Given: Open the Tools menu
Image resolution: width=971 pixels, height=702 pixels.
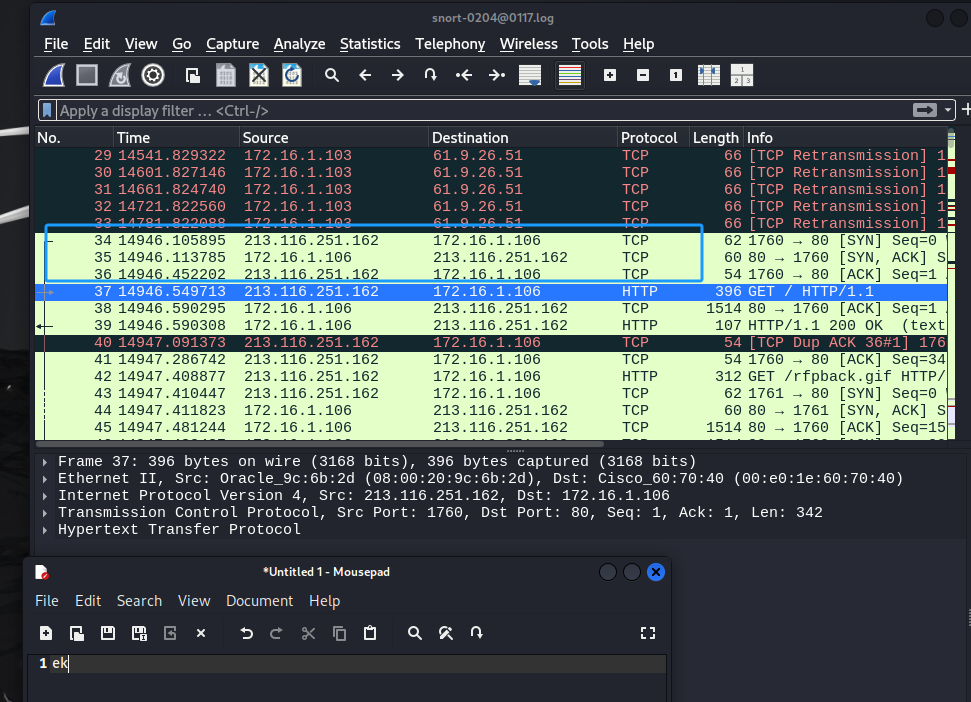Looking at the screenshot, I should (590, 44).
